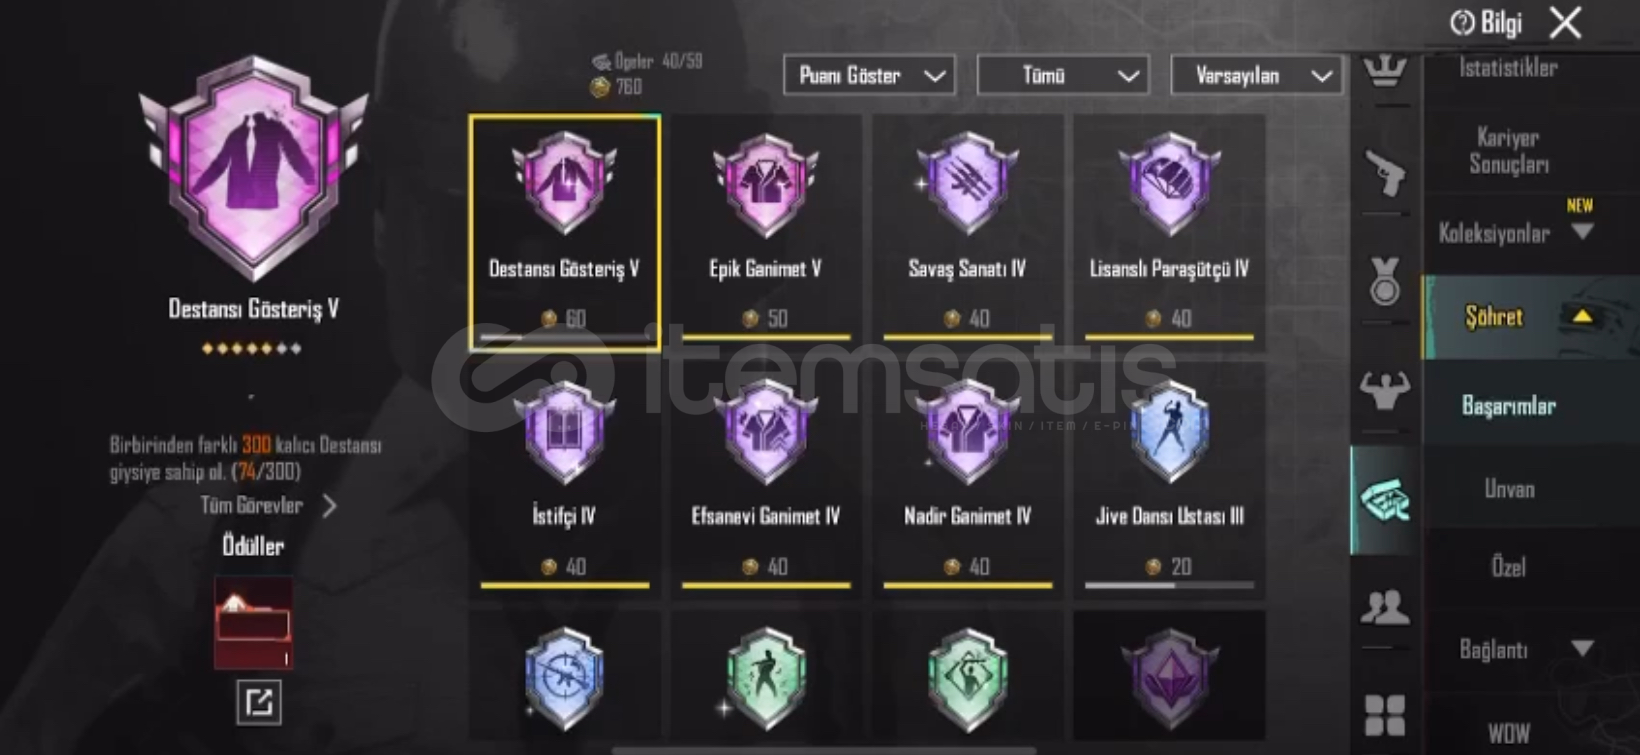Select the Jive Dansı Ustası III badge
Image resolution: width=1640 pixels, height=755 pixels.
(1169, 479)
